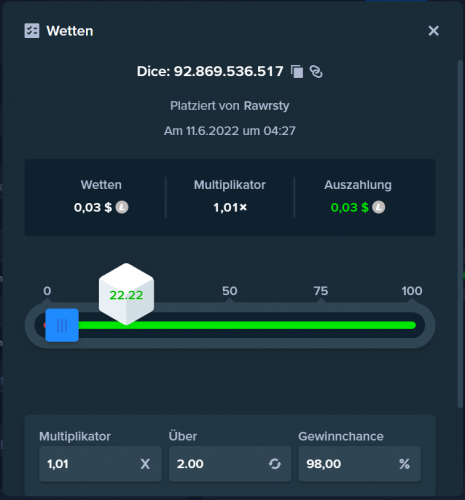The height and width of the screenshot is (500, 465).
Task: Toggle the Über roll direction swap icon
Action: pos(275,464)
